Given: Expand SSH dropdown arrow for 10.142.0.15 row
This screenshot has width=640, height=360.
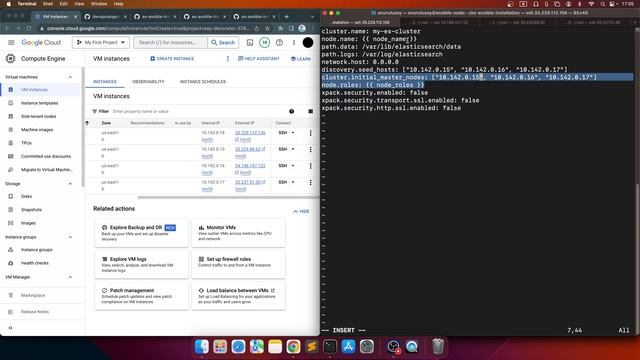Looking at the screenshot, I should (x=293, y=149).
